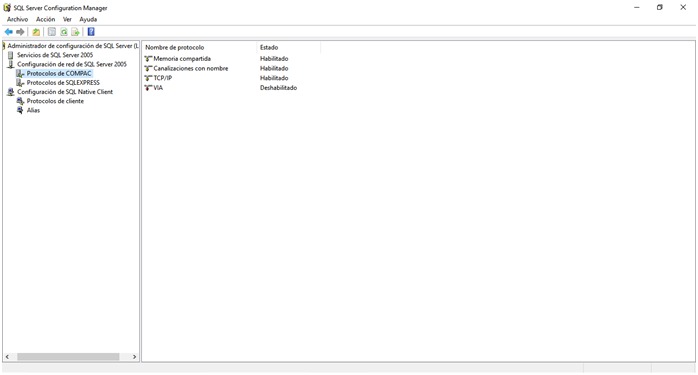The width and height of the screenshot is (698, 375).
Task: Open the Archivo menu
Action: click(17, 20)
